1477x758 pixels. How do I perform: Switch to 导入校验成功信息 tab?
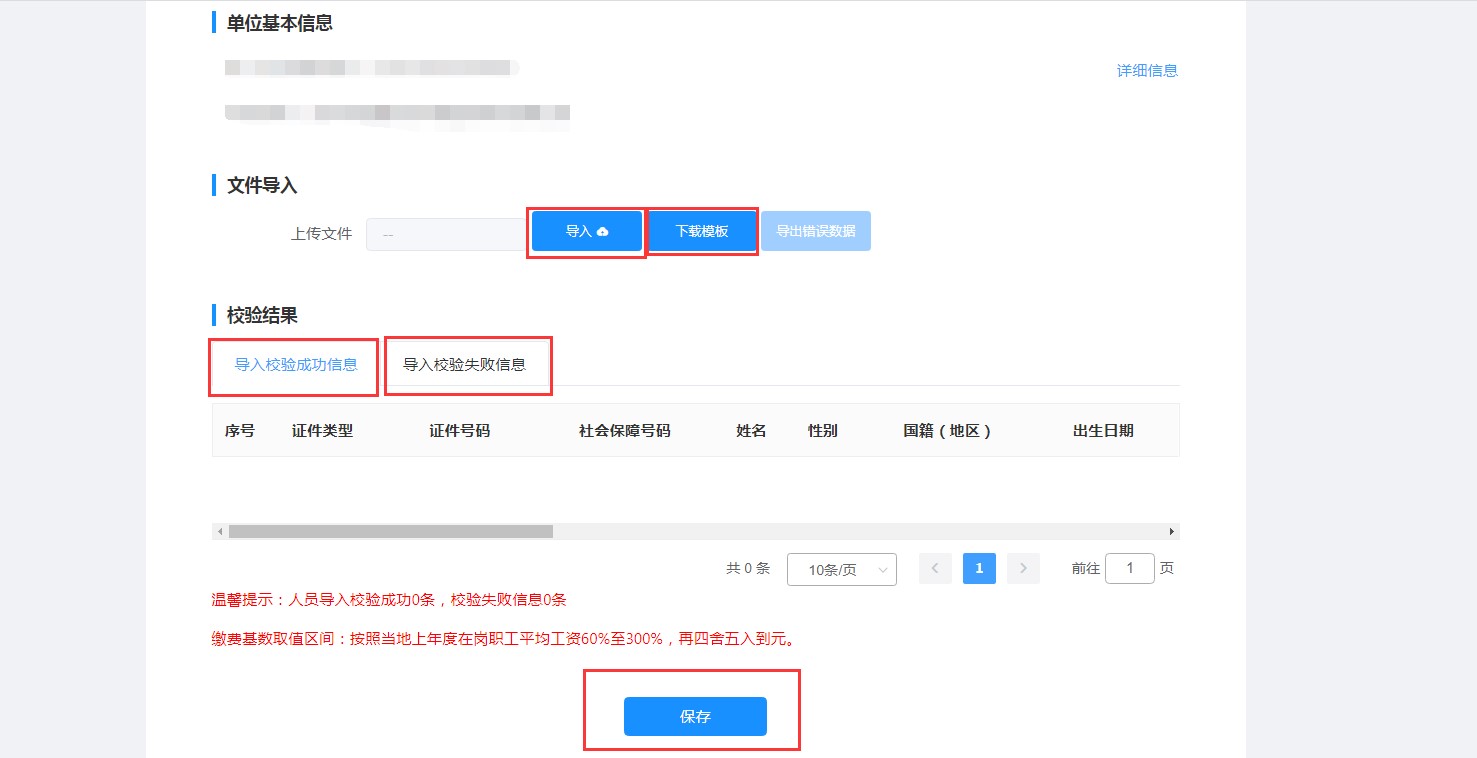pos(296,364)
